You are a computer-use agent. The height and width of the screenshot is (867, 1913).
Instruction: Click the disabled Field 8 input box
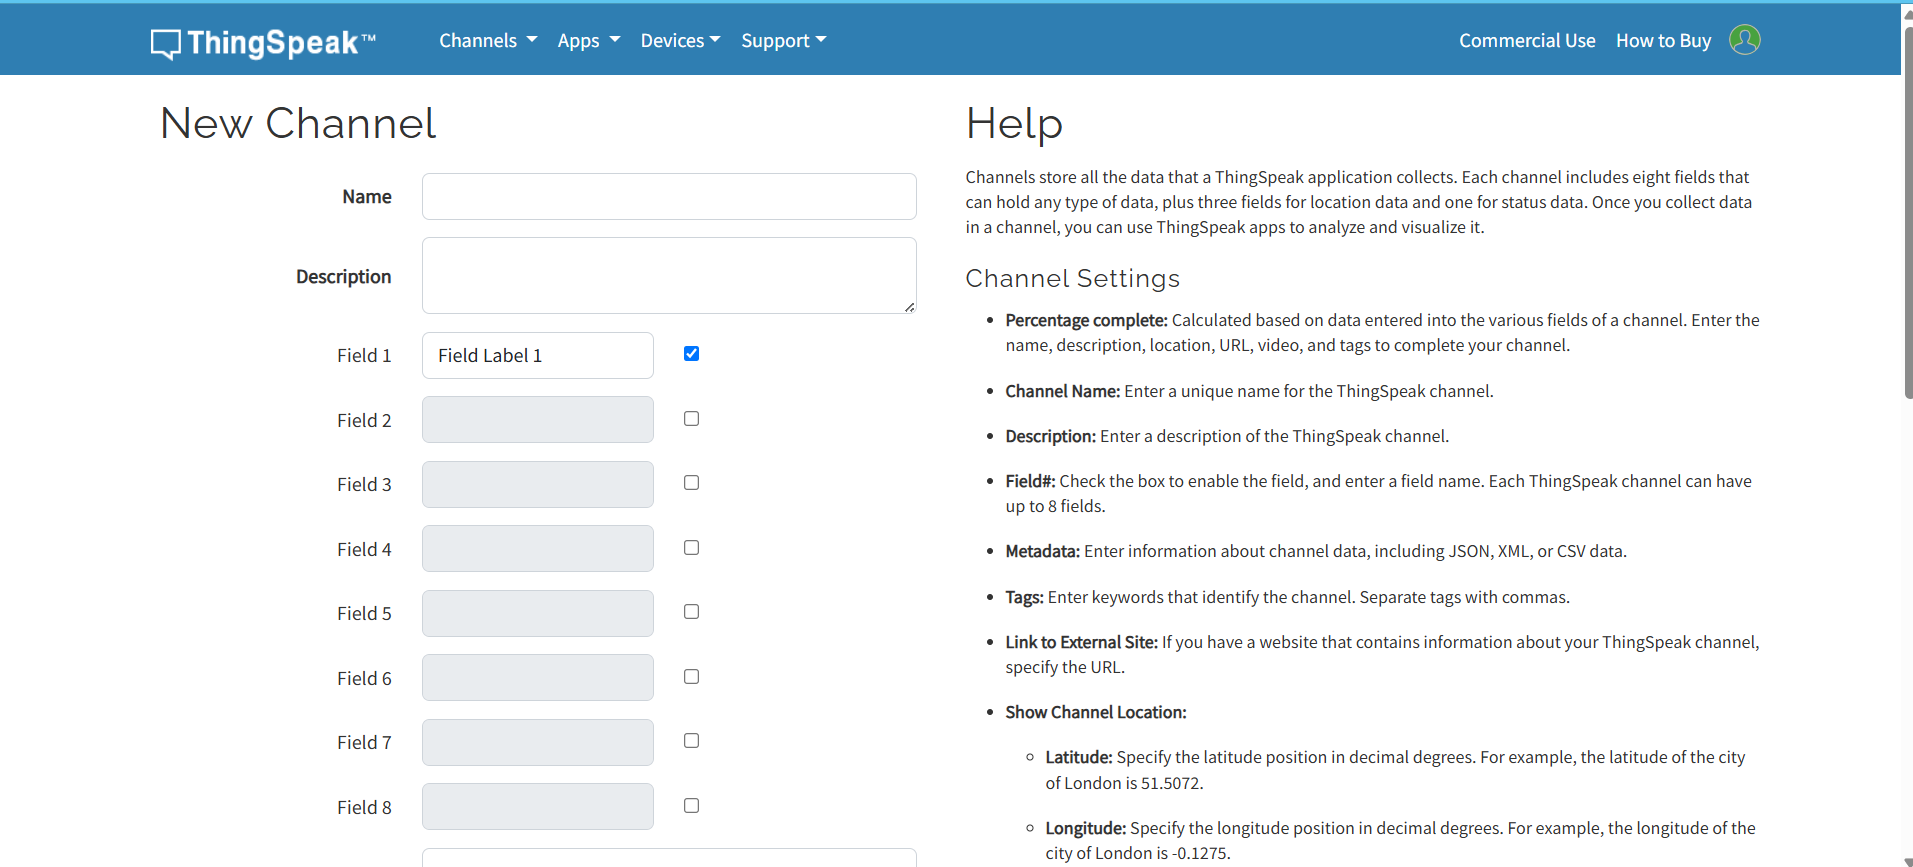538,806
